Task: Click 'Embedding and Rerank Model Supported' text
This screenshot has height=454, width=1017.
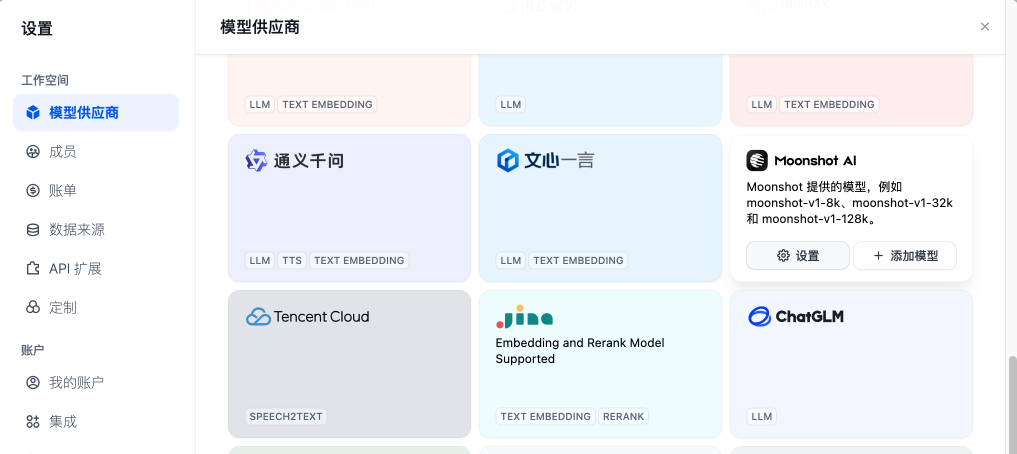Action: click(x=580, y=351)
